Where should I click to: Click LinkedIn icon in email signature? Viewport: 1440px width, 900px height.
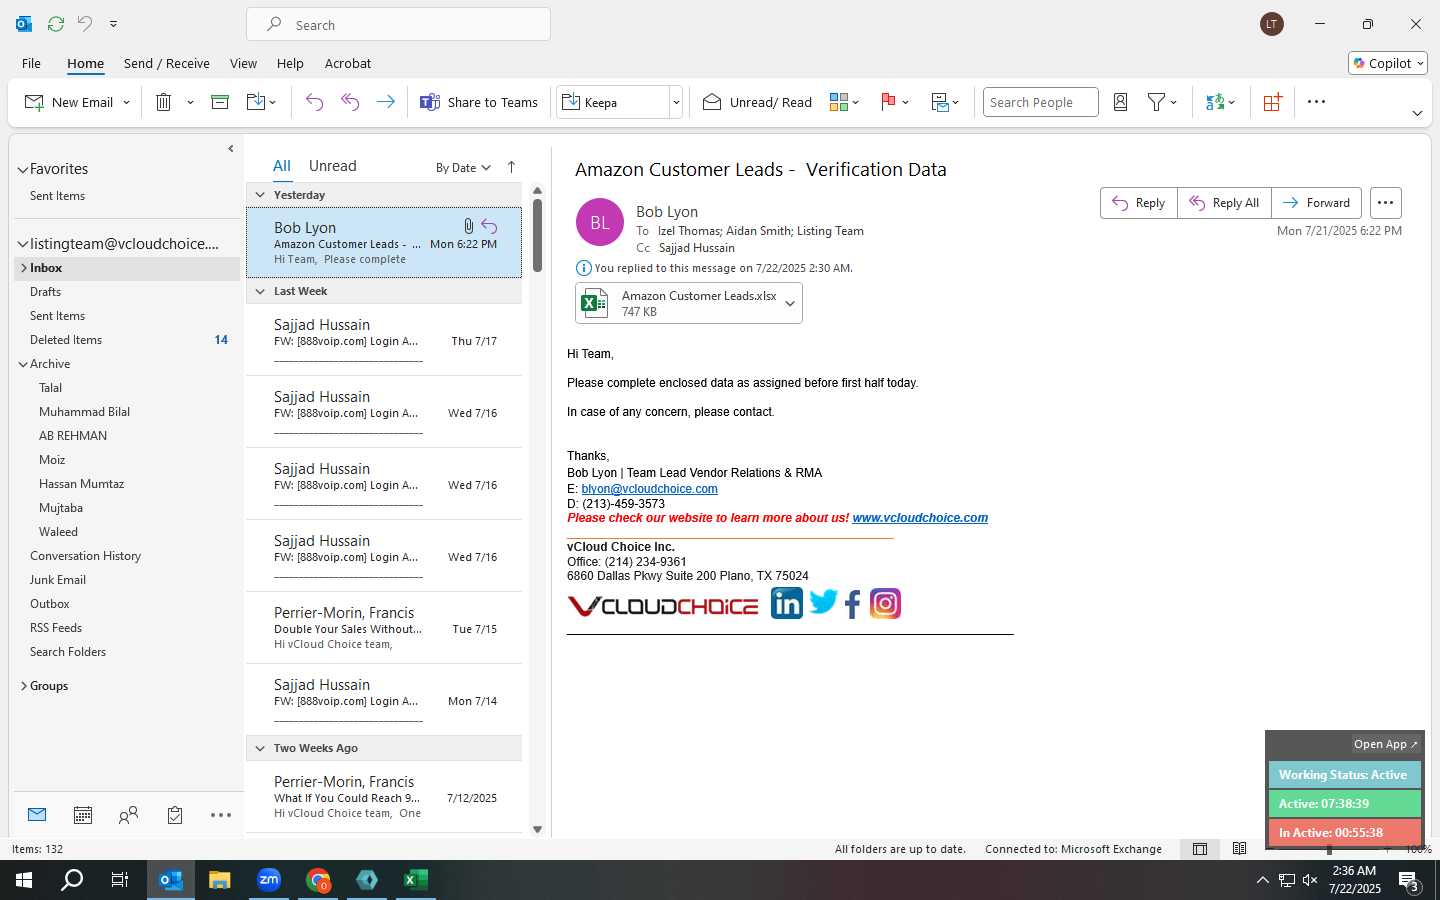pos(787,603)
